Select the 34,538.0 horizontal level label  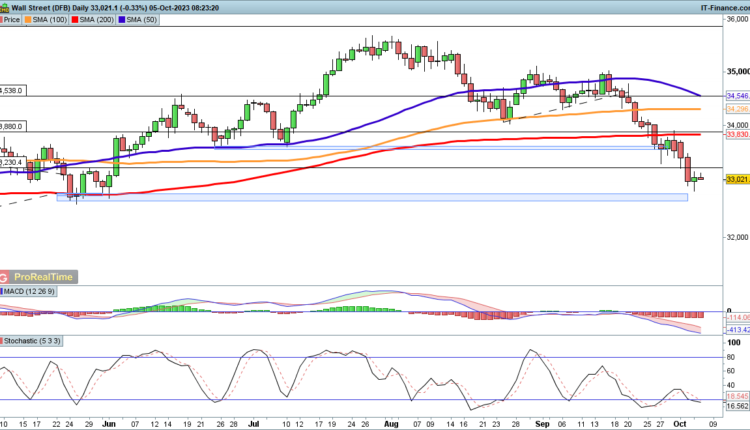[x=11, y=90]
